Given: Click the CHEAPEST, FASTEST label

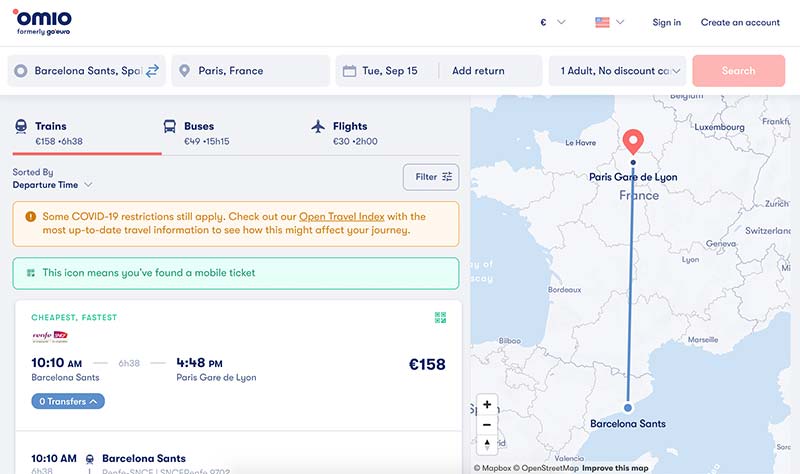Looking at the screenshot, I should click(74, 317).
